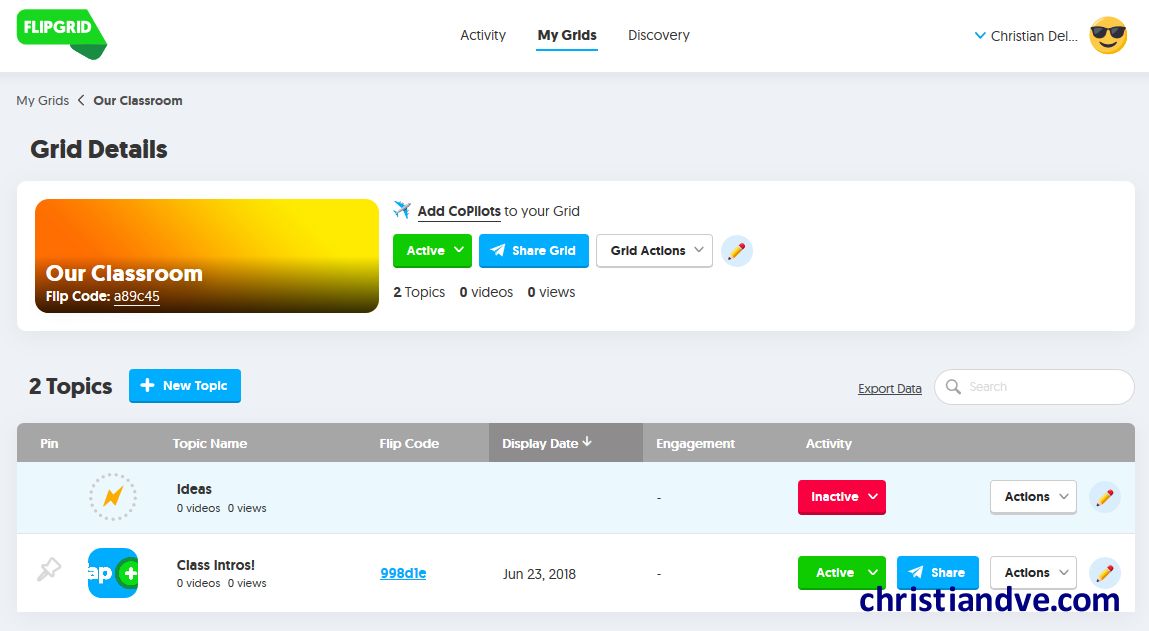Viewport: 1149px width, 631px height.
Task: Click the pencil edit icon next to Grid Actions
Action: pyautogui.click(x=737, y=251)
